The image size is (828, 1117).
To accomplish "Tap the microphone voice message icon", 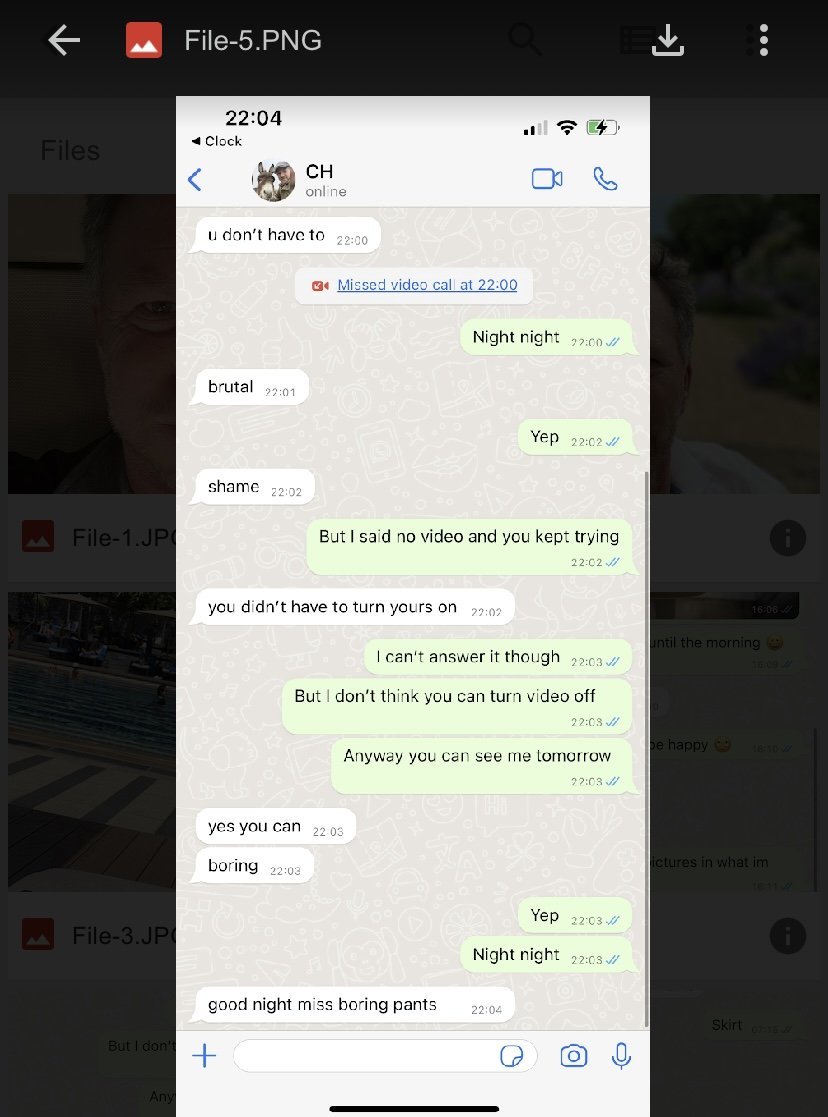I will coord(621,1056).
